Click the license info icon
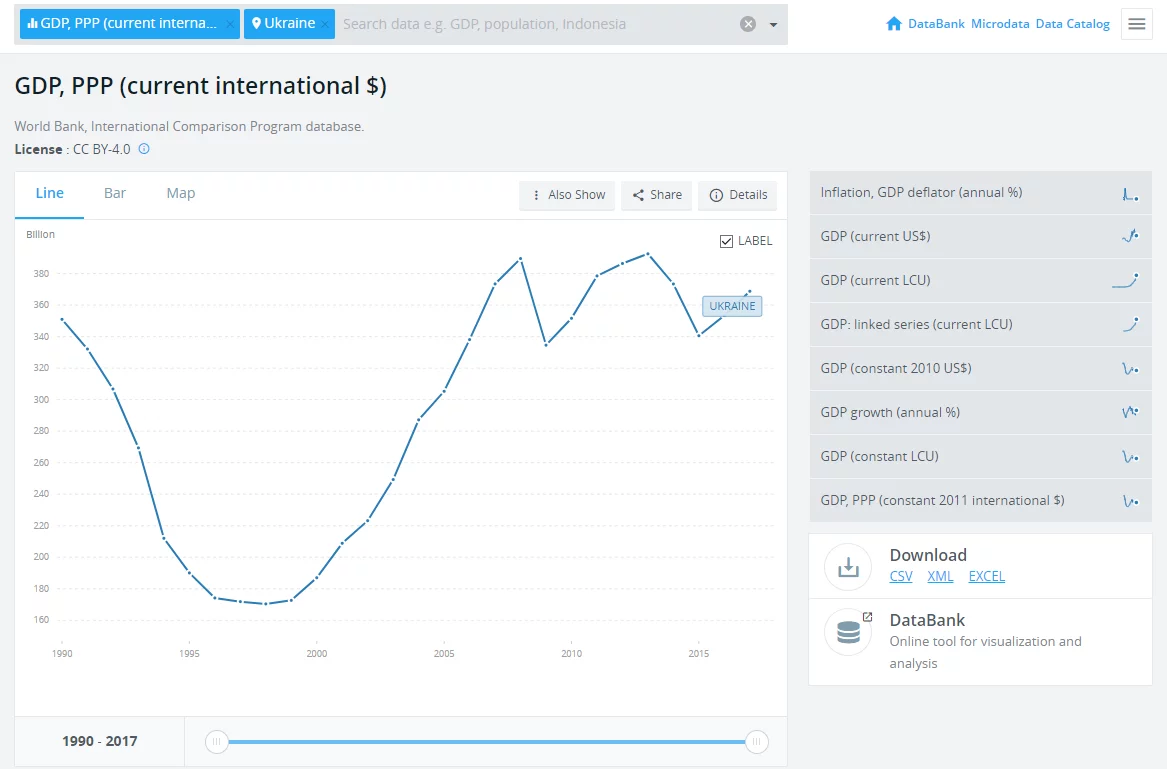Screen dimensions: 1167x769 pyautogui.click(x=144, y=149)
